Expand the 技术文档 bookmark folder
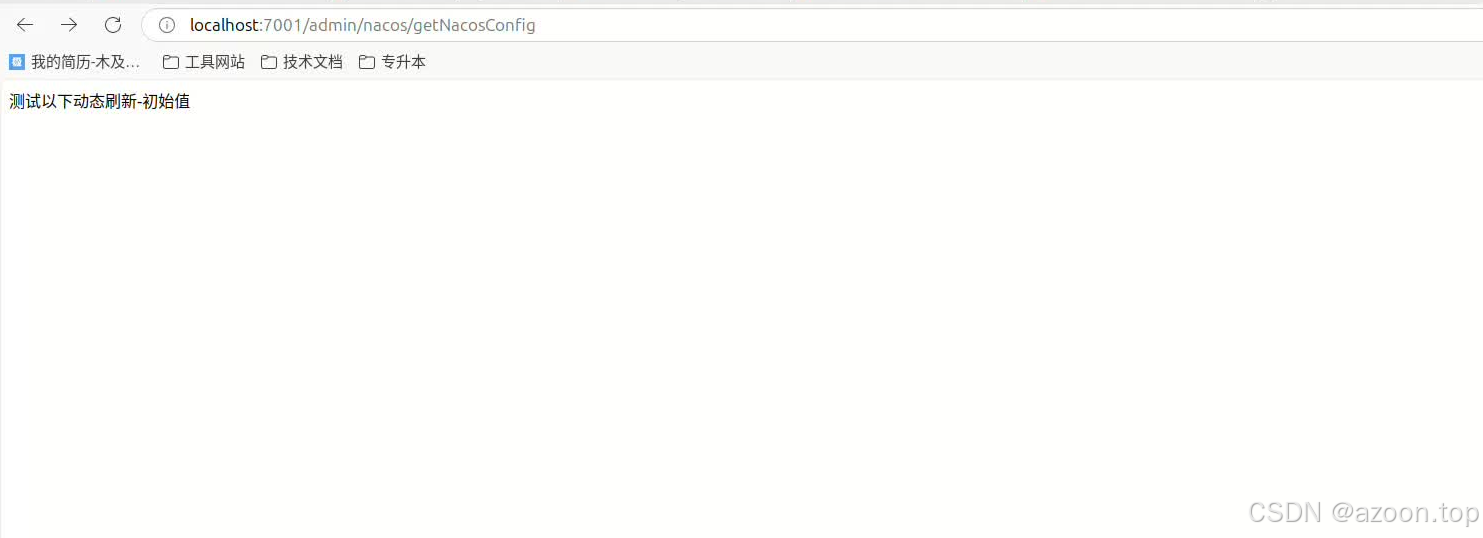 point(302,62)
